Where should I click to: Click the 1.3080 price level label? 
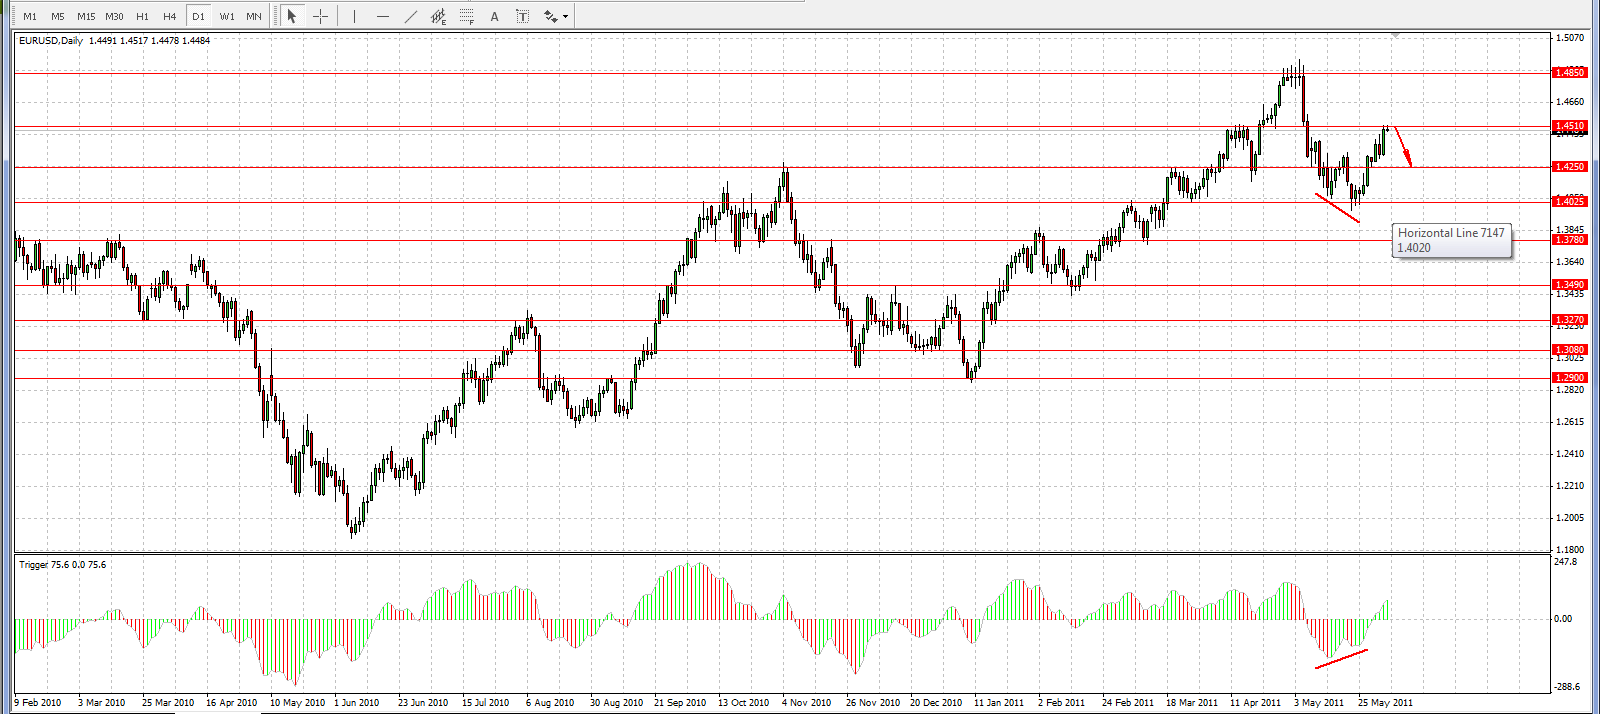[x=1569, y=350]
